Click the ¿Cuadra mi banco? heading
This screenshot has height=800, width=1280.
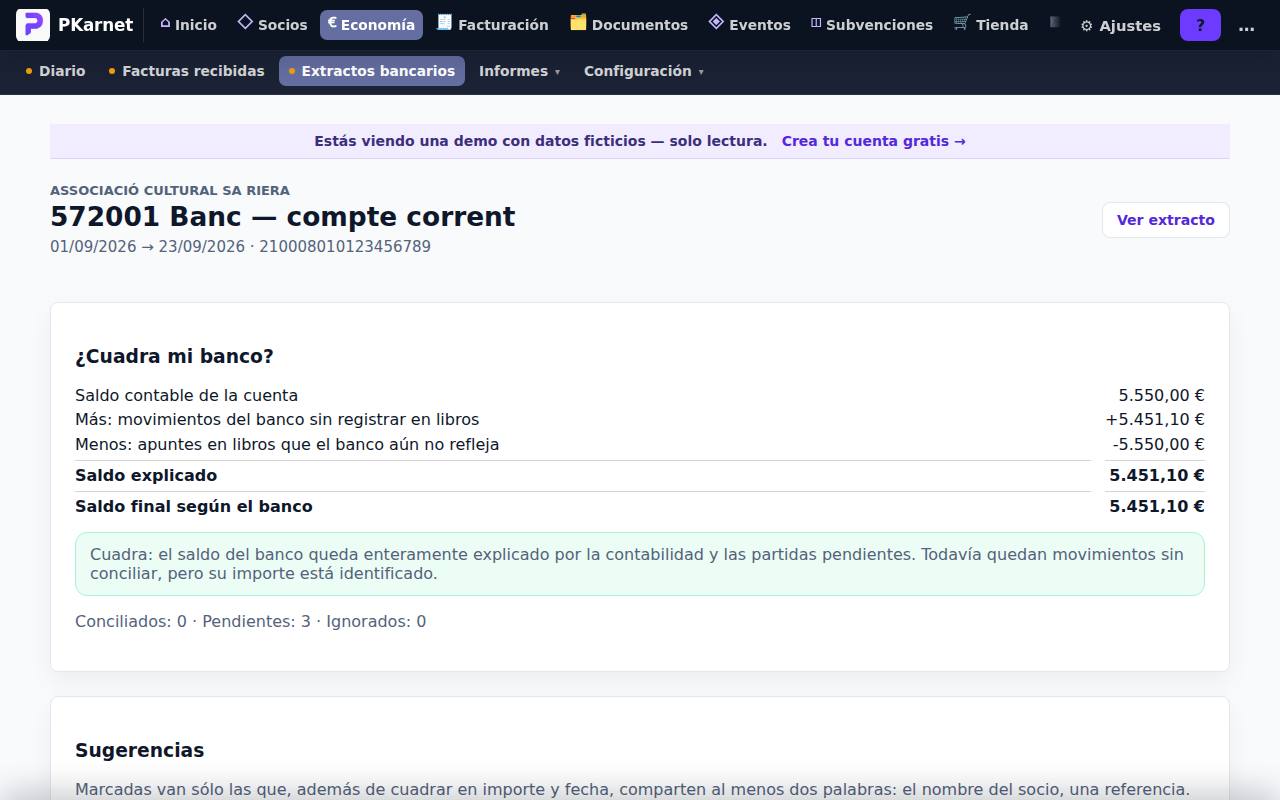[174, 356]
